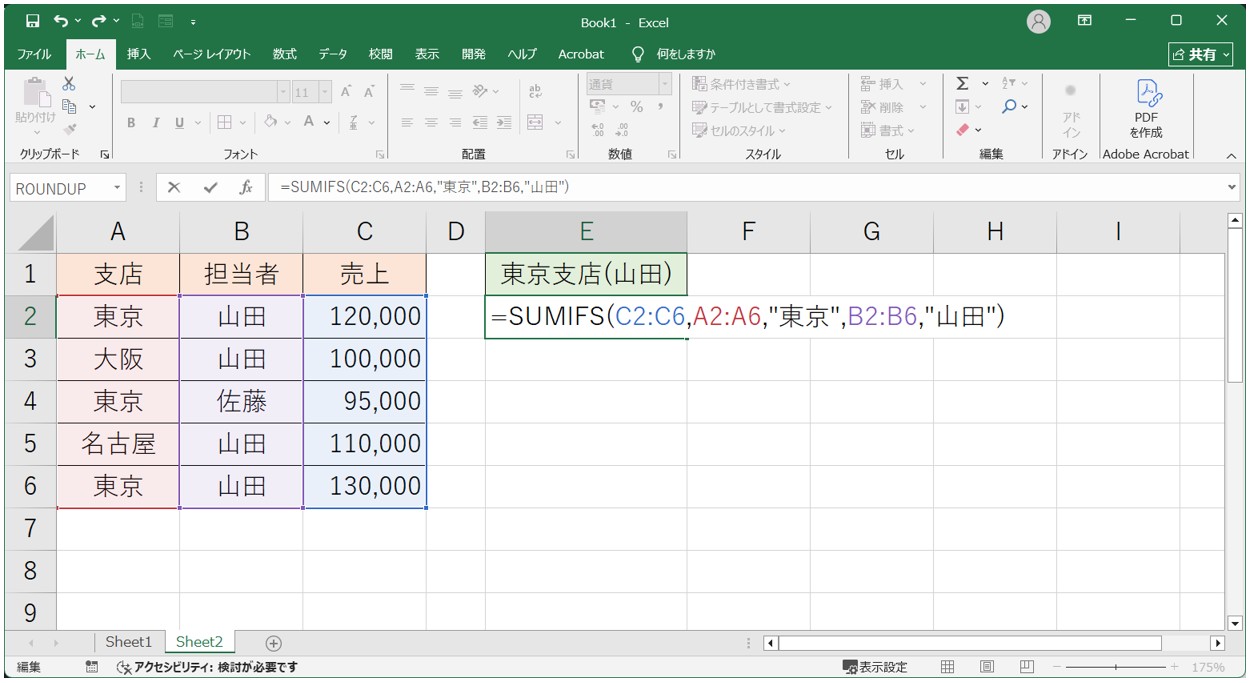This screenshot has height=683, width=1251.
Task: Open the Find and Select magnifier
Action: [1009, 106]
